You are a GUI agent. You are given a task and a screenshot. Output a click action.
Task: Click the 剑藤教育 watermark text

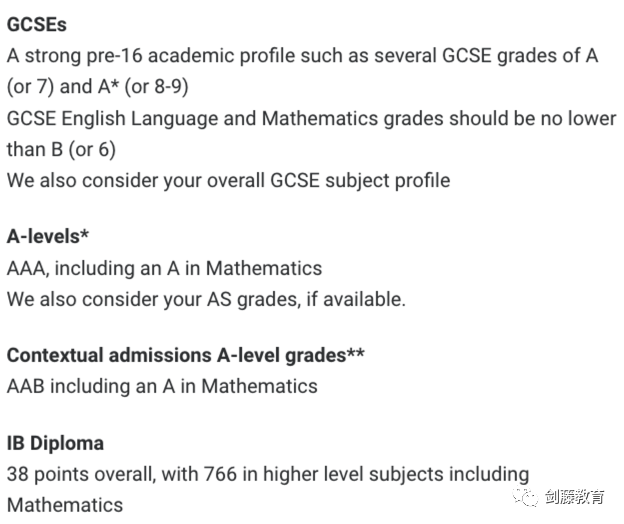pyautogui.click(x=575, y=497)
